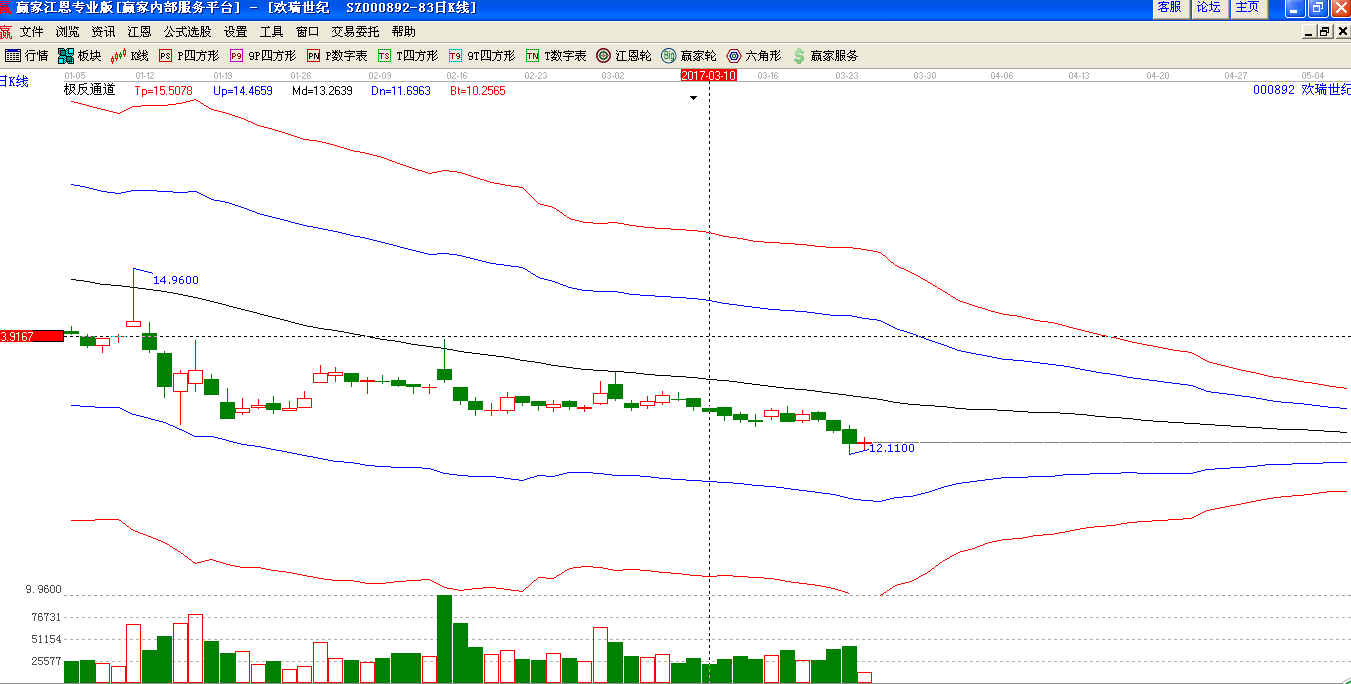Image resolution: width=1351 pixels, height=684 pixels.
Task: Click the 01-12 date on time axis
Action: point(145,75)
